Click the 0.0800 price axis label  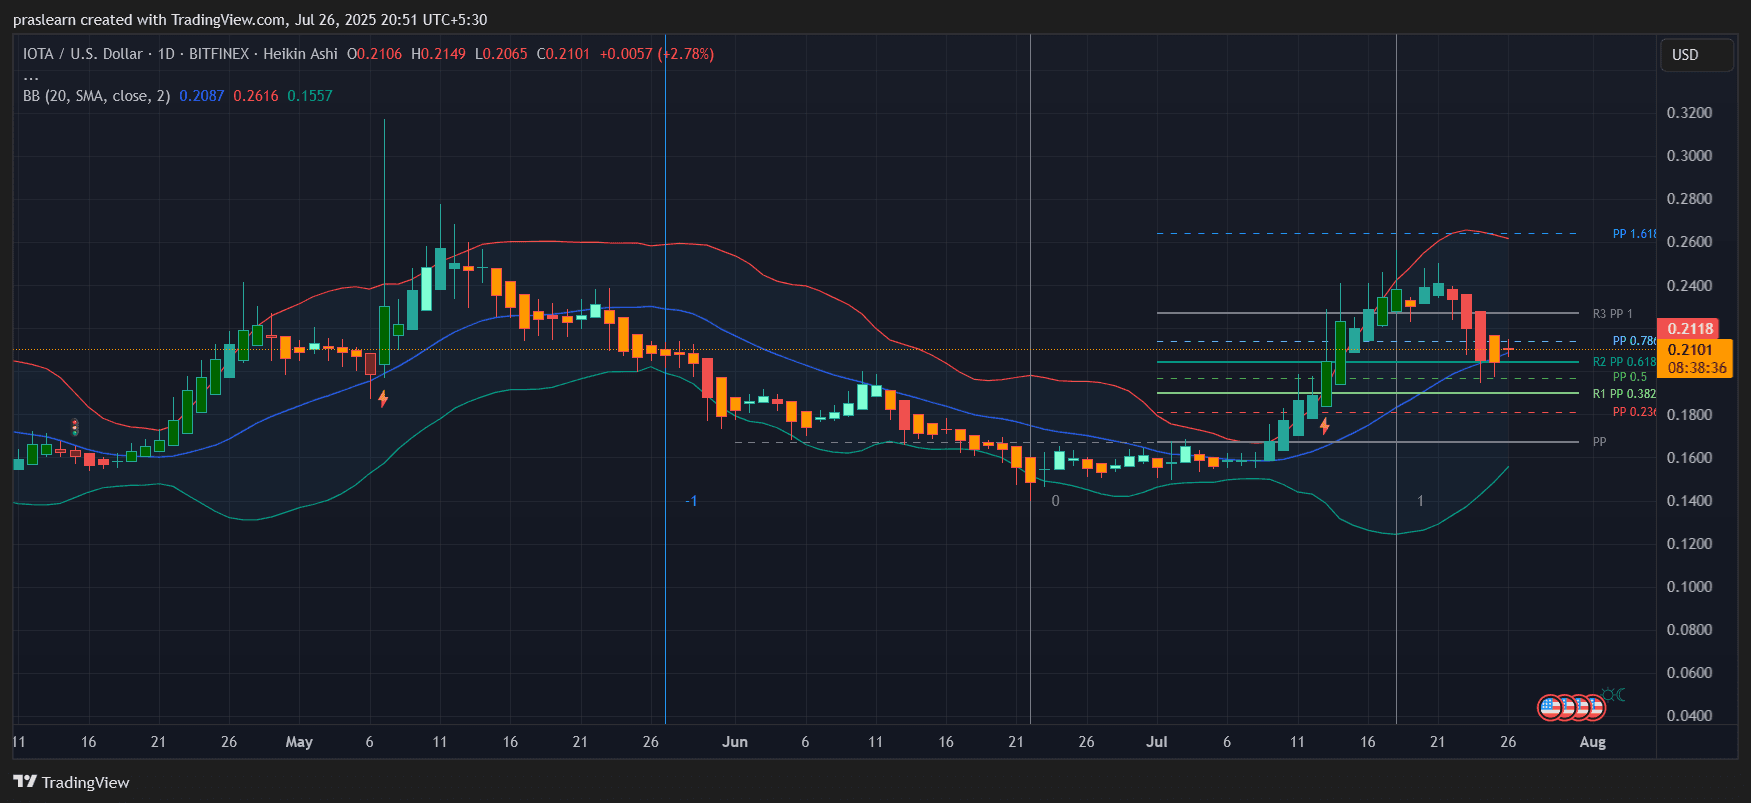click(x=1689, y=630)
